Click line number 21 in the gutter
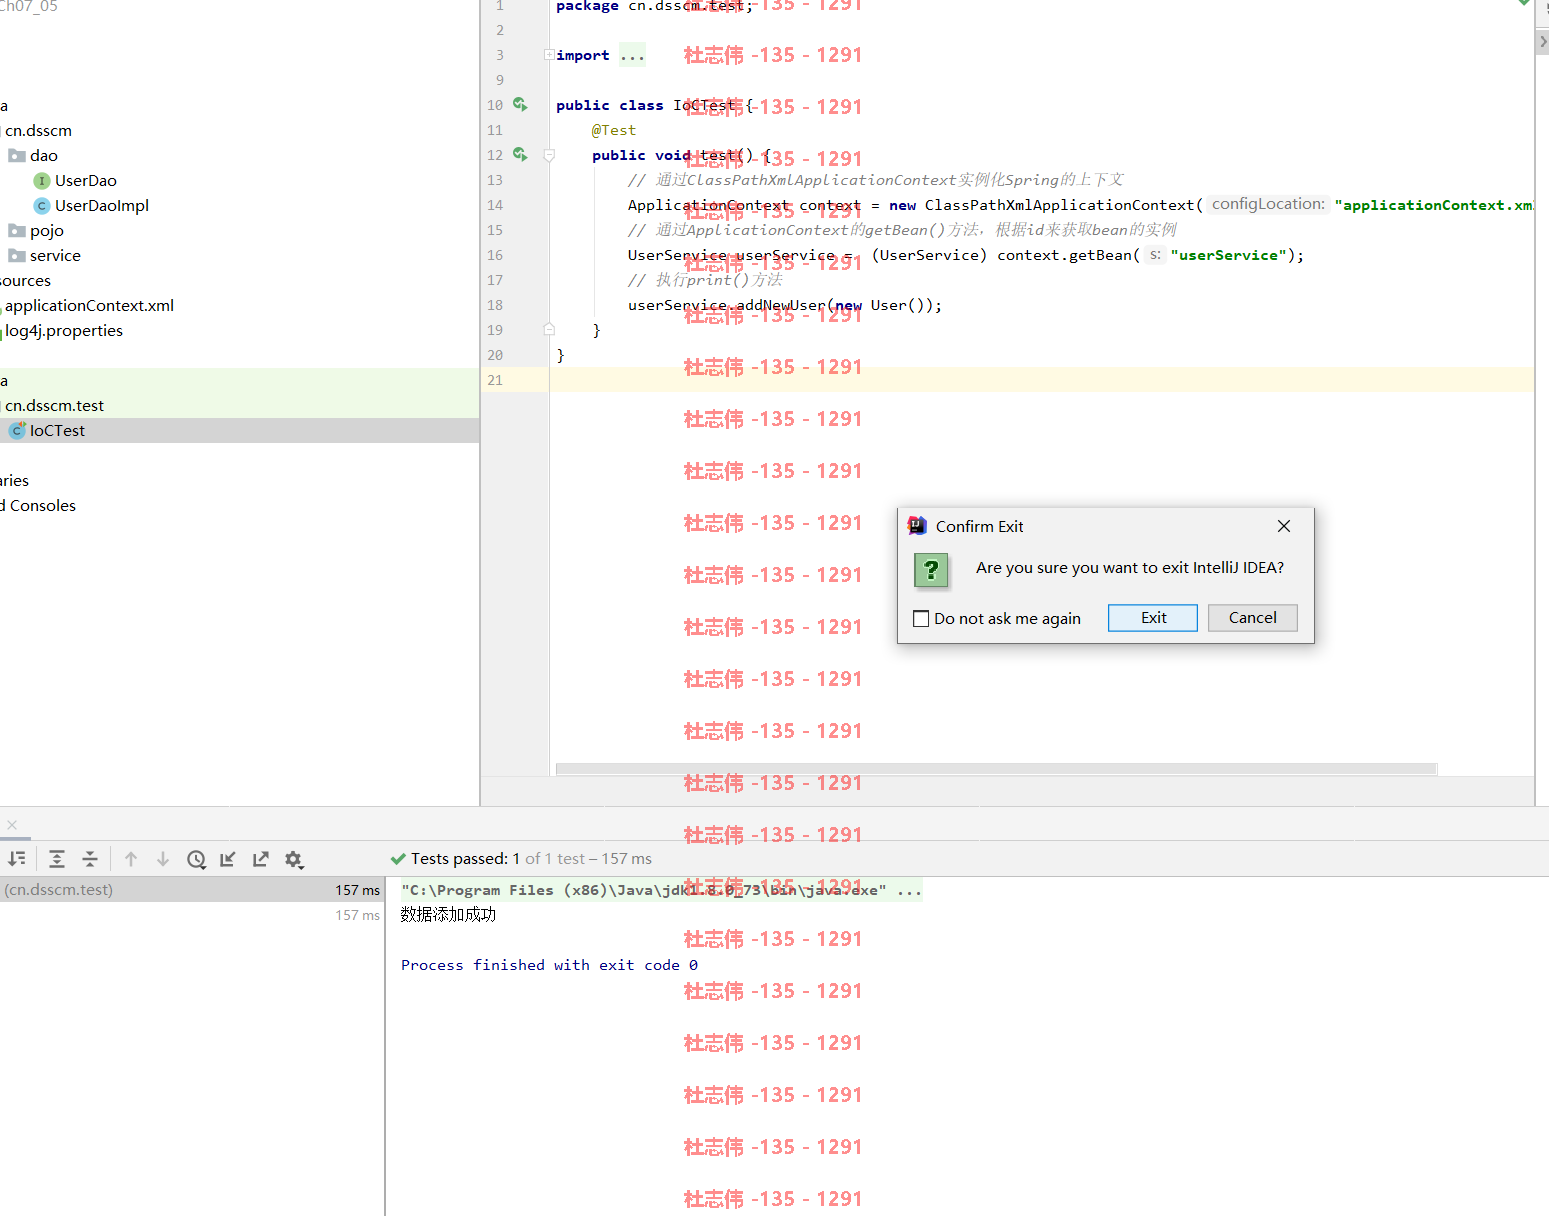Viewport: 1549px width, 1216px height. coord(495,380)
